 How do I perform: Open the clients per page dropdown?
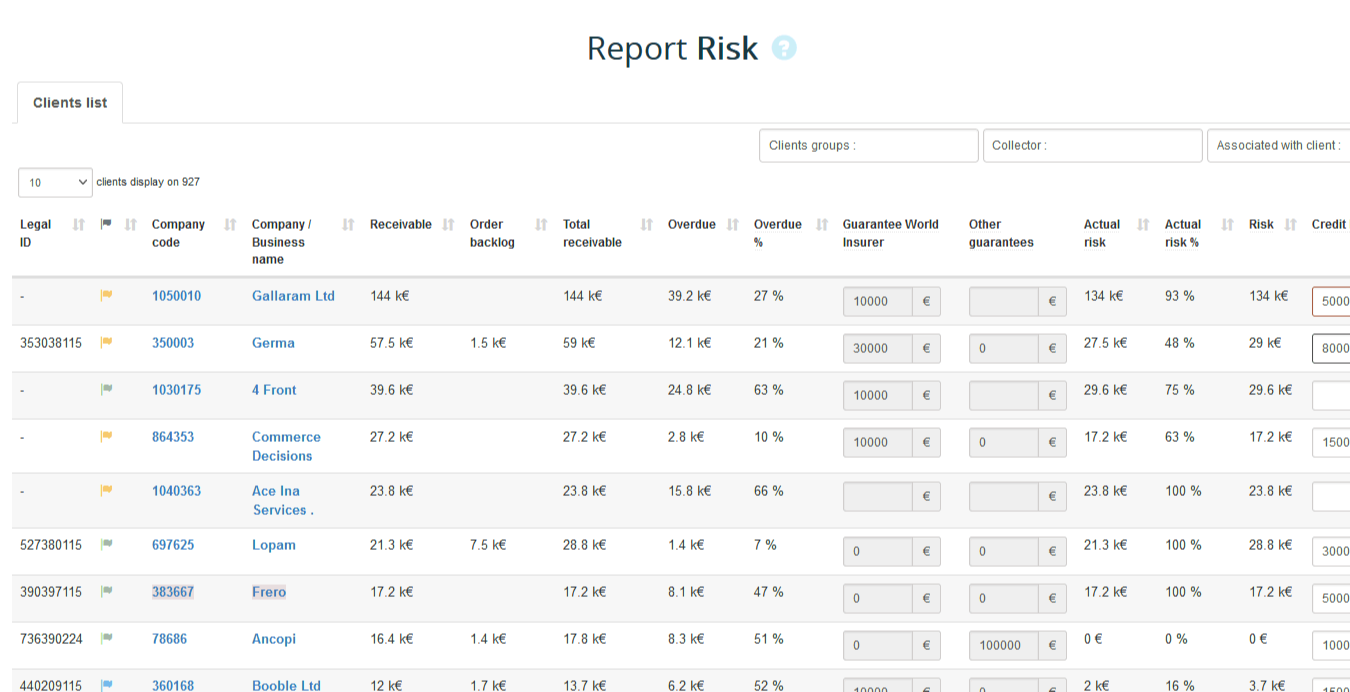(55, 182)
